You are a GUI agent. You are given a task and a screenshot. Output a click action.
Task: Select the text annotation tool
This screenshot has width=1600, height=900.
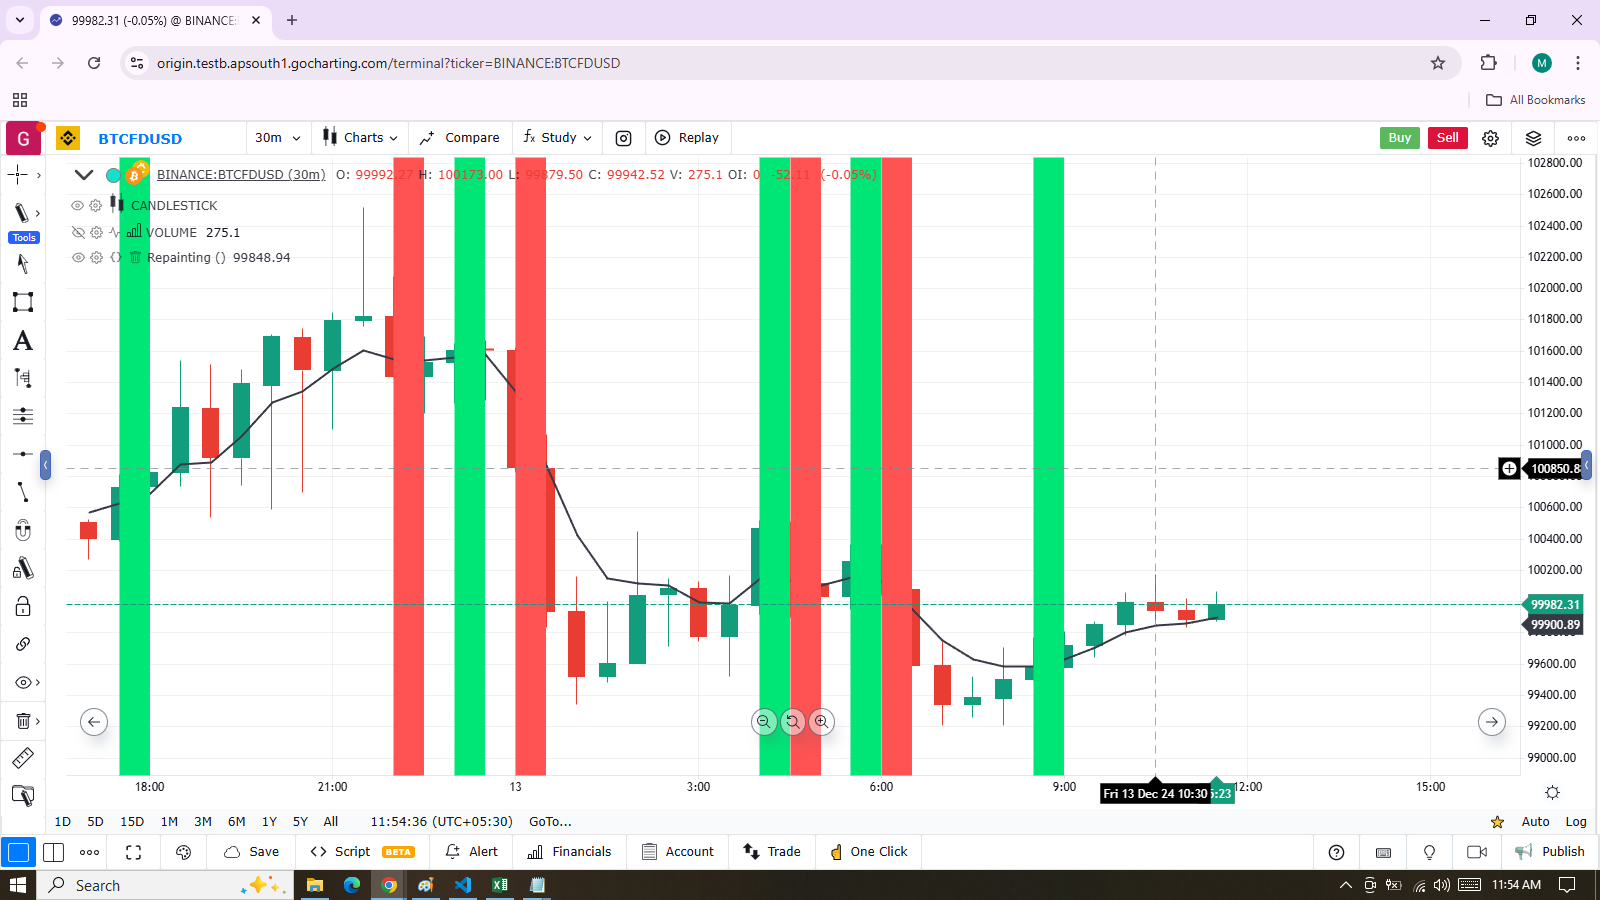point(22,341)
